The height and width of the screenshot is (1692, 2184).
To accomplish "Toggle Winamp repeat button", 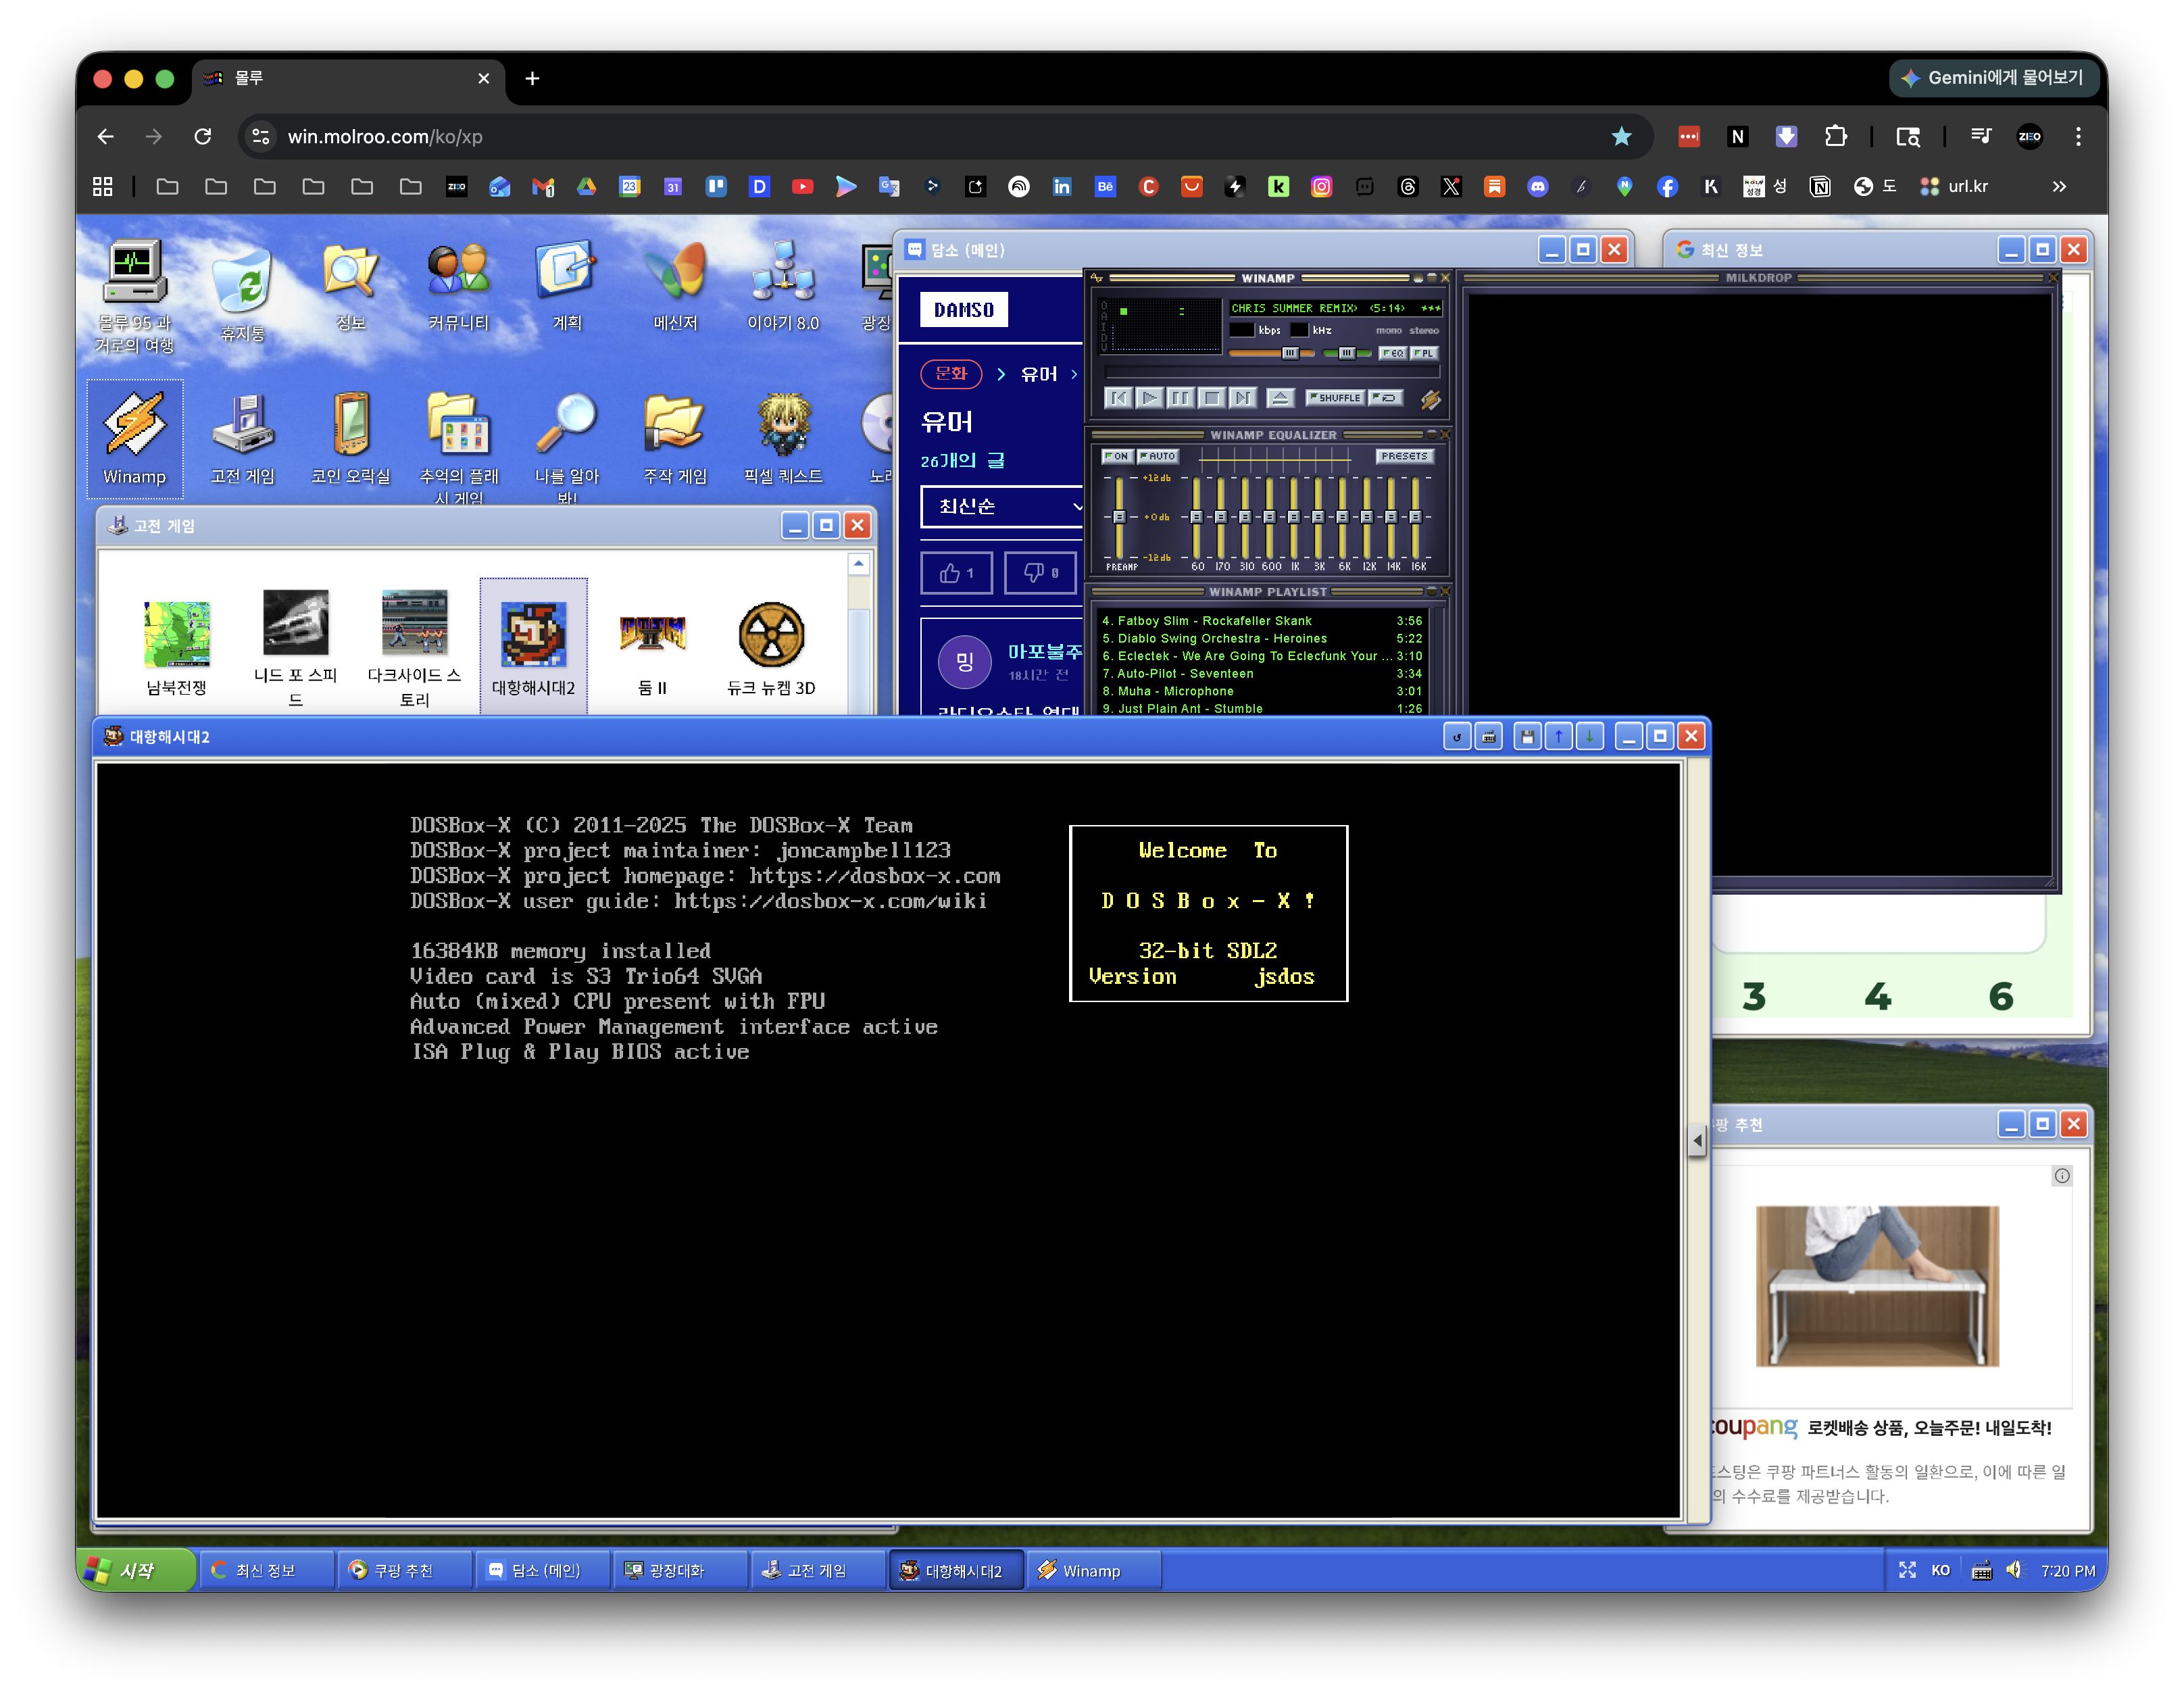I will (1385, 398).
